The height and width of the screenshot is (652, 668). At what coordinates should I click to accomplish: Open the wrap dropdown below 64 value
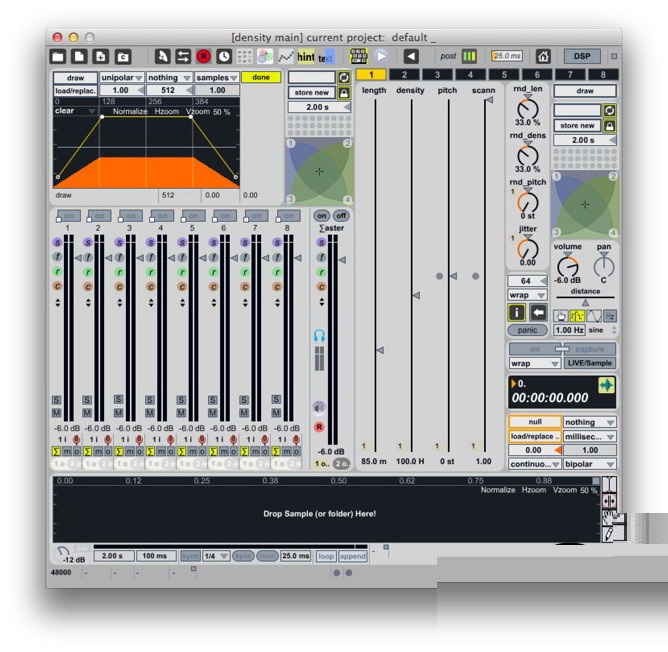click(x=527, y=295)
